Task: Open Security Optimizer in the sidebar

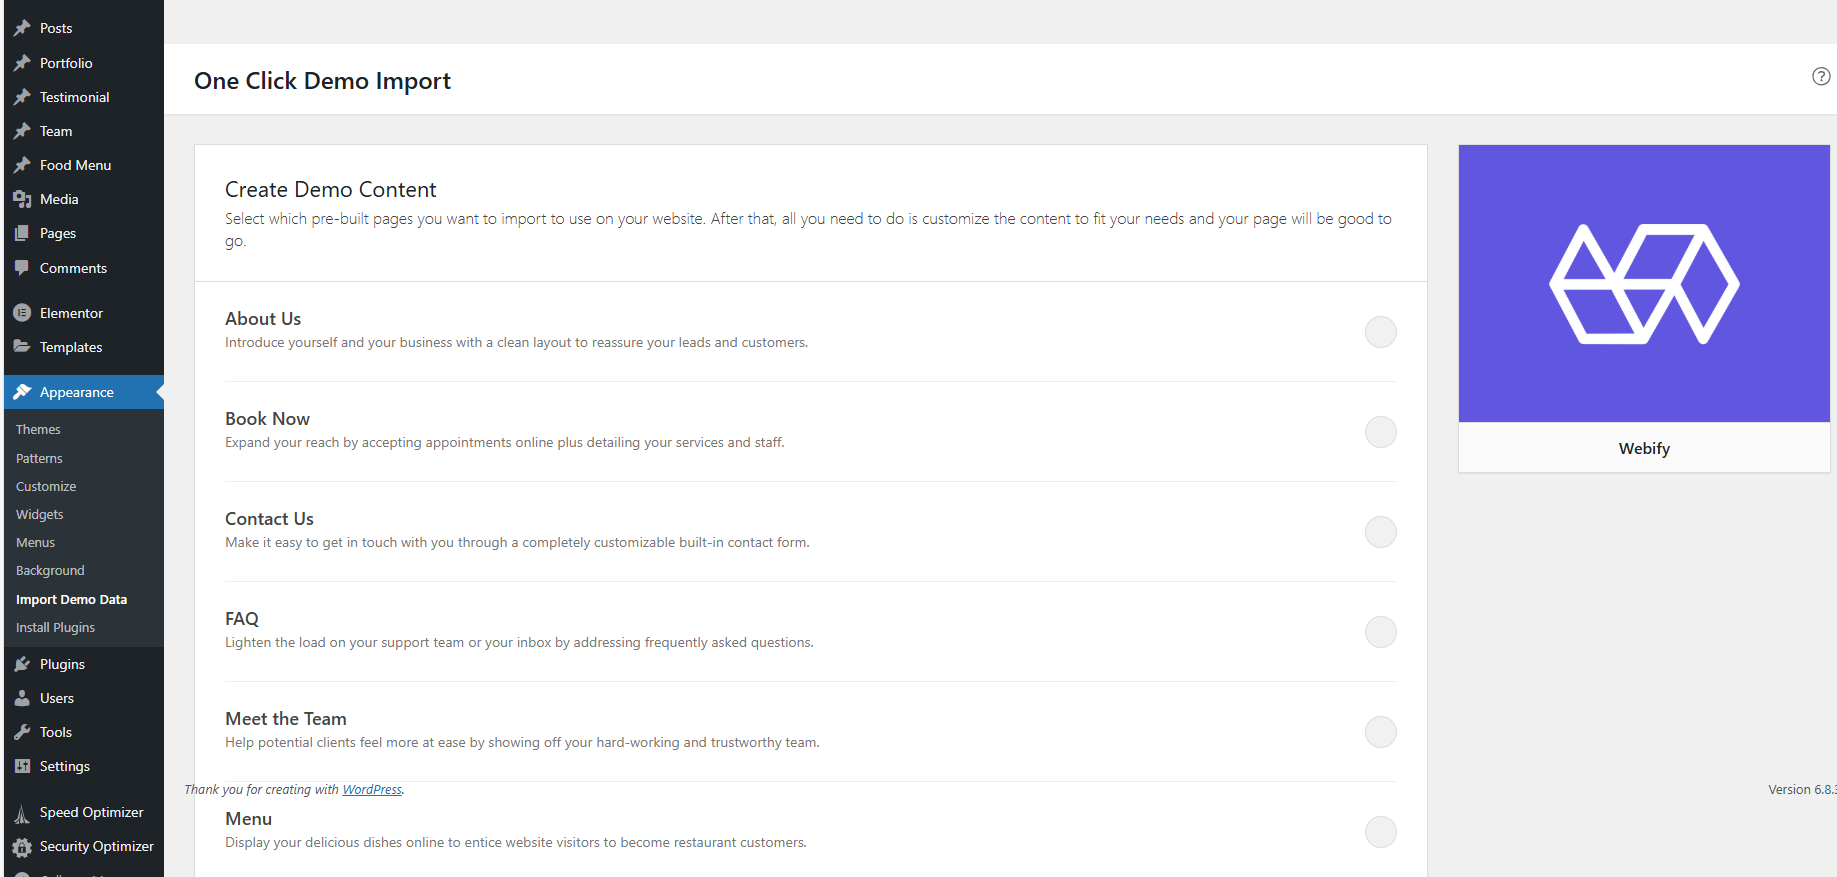Action: point(84,847)
